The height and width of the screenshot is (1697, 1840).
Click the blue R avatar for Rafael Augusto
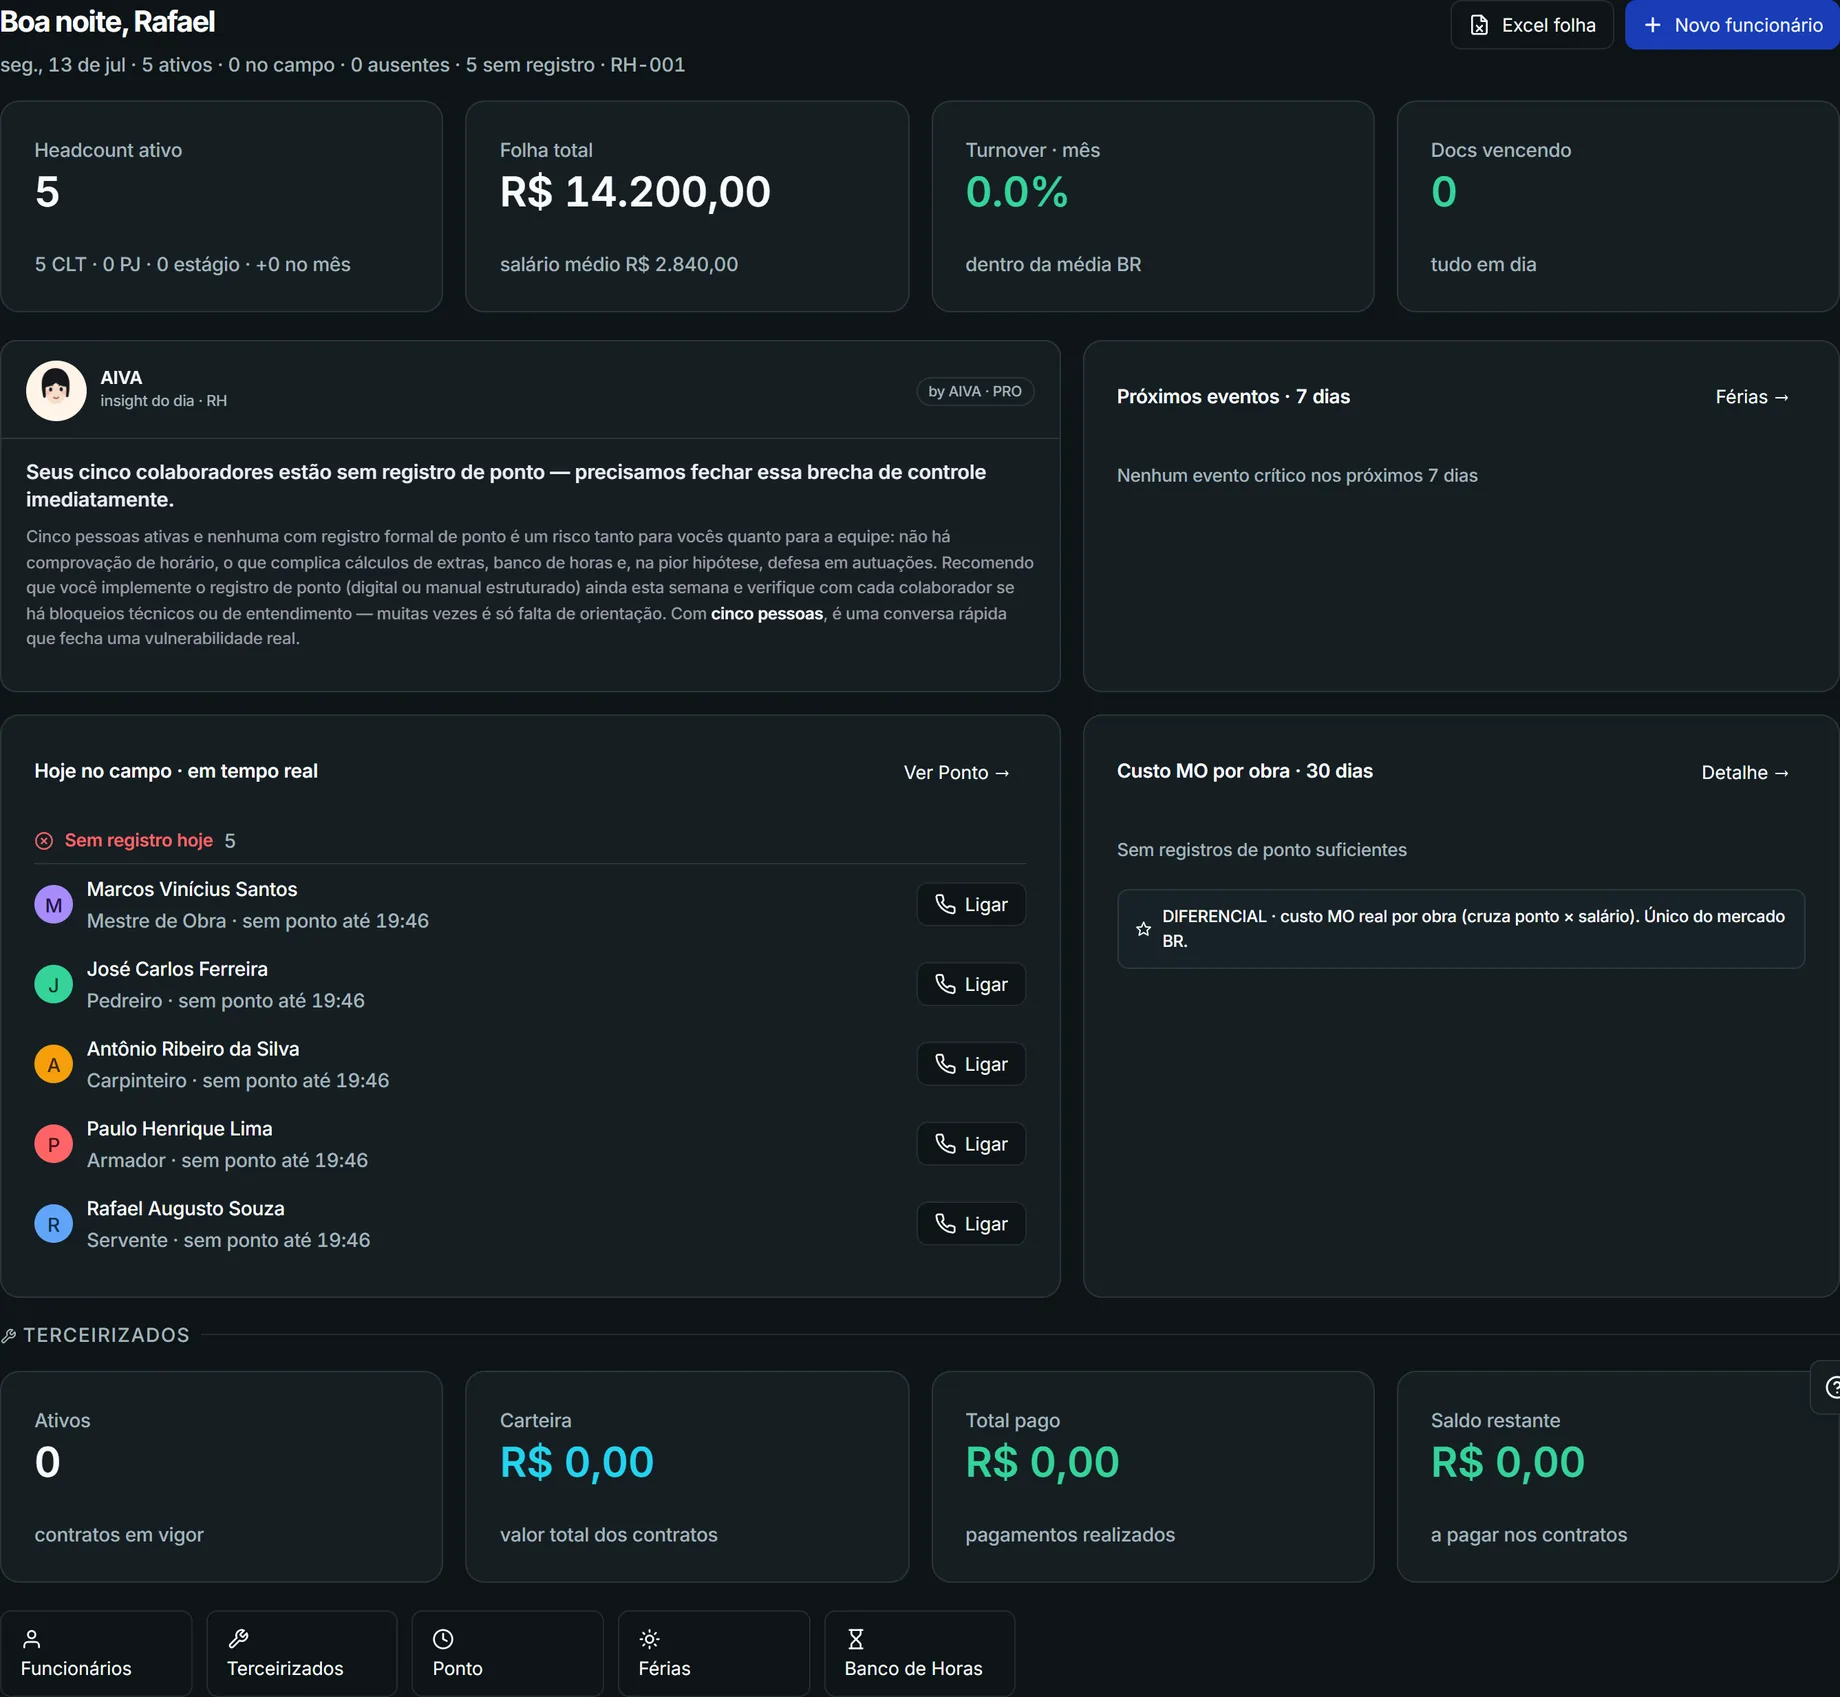[x=54, y=1224]
